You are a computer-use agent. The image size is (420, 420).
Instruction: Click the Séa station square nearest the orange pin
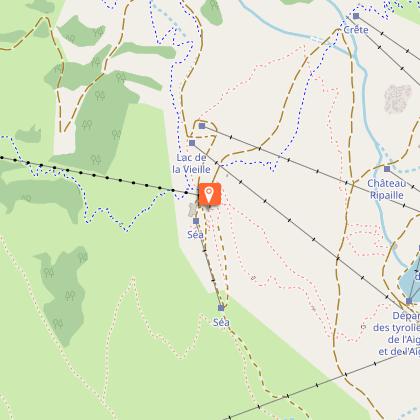point(196,221)
